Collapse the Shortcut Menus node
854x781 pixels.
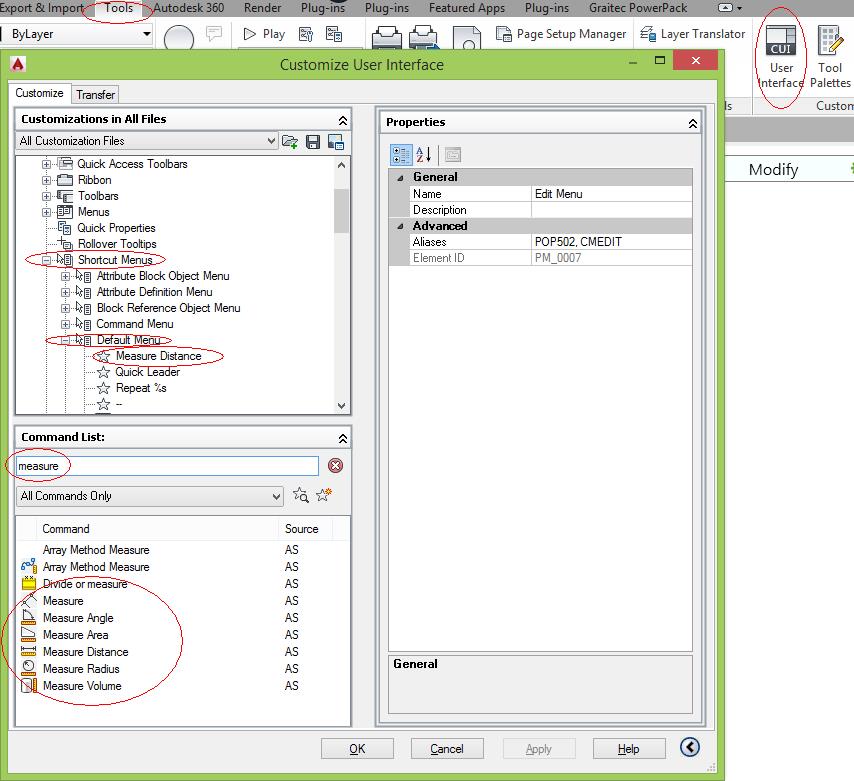[46, 260]
